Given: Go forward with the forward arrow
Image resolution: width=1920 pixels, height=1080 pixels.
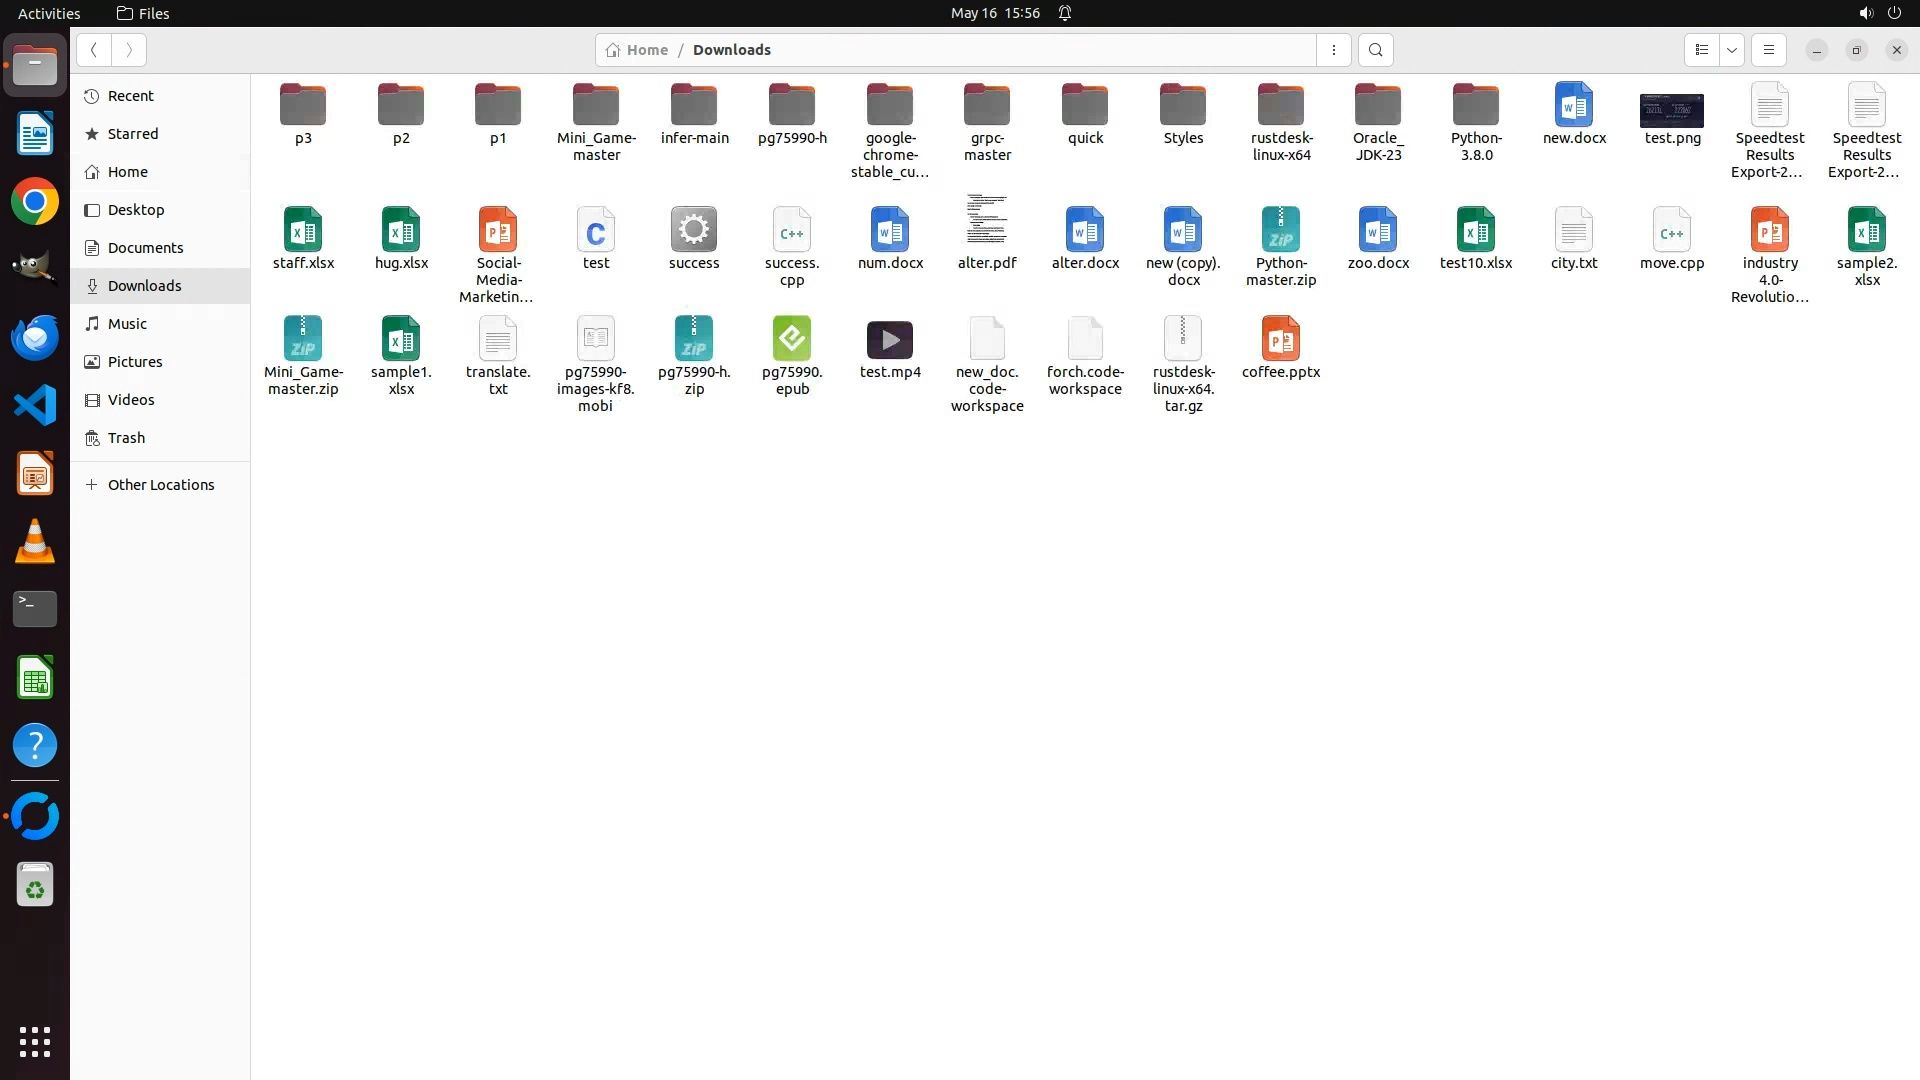Looking at the screenshot, I should [129, 50].
